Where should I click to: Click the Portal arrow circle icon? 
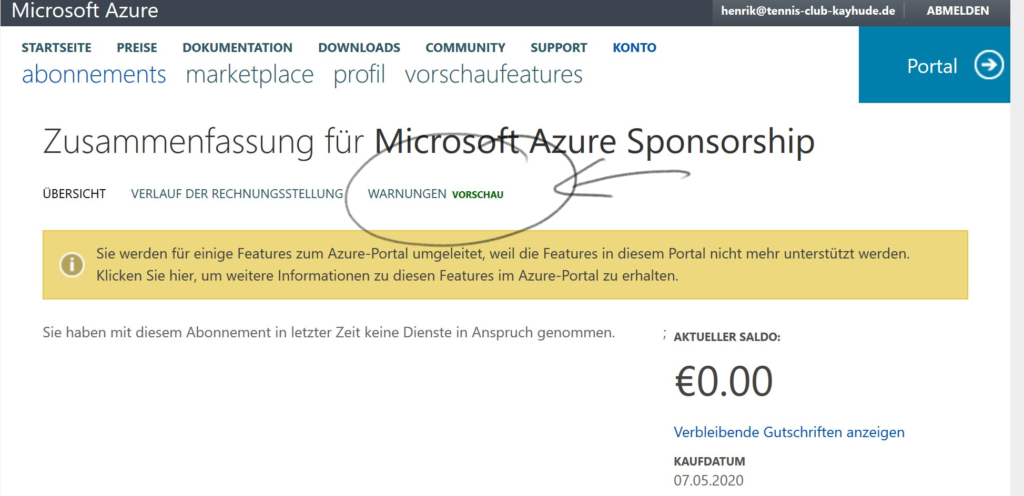(989, 66)
